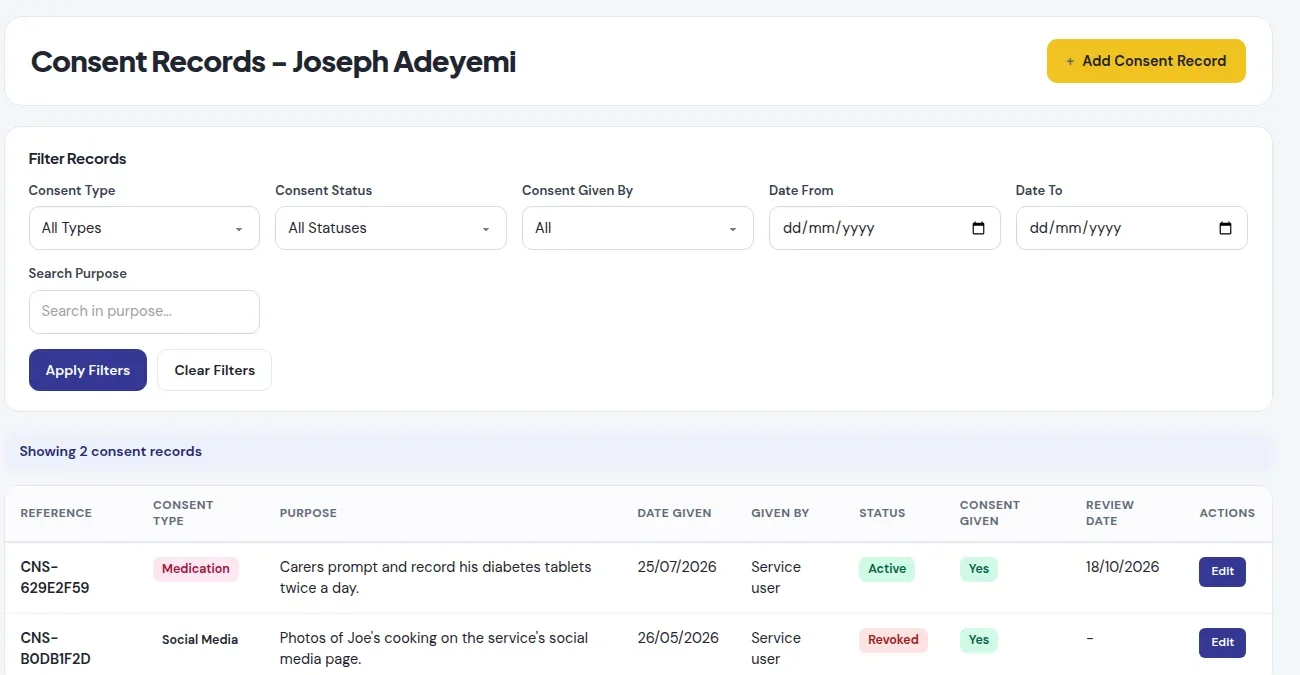Click the date given 26/05/2026

coord(678,638)
